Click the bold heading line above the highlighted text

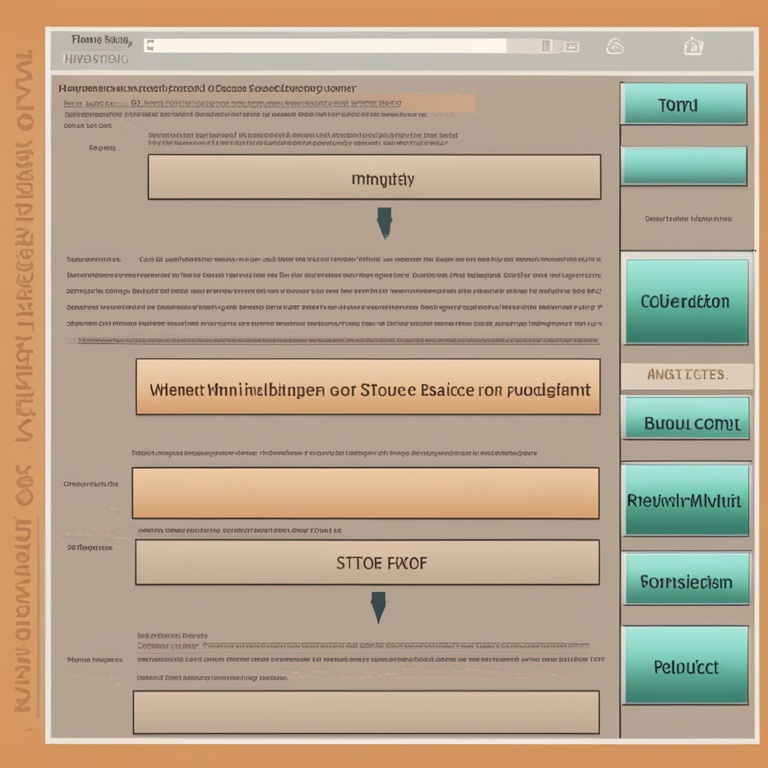(207, 89)
